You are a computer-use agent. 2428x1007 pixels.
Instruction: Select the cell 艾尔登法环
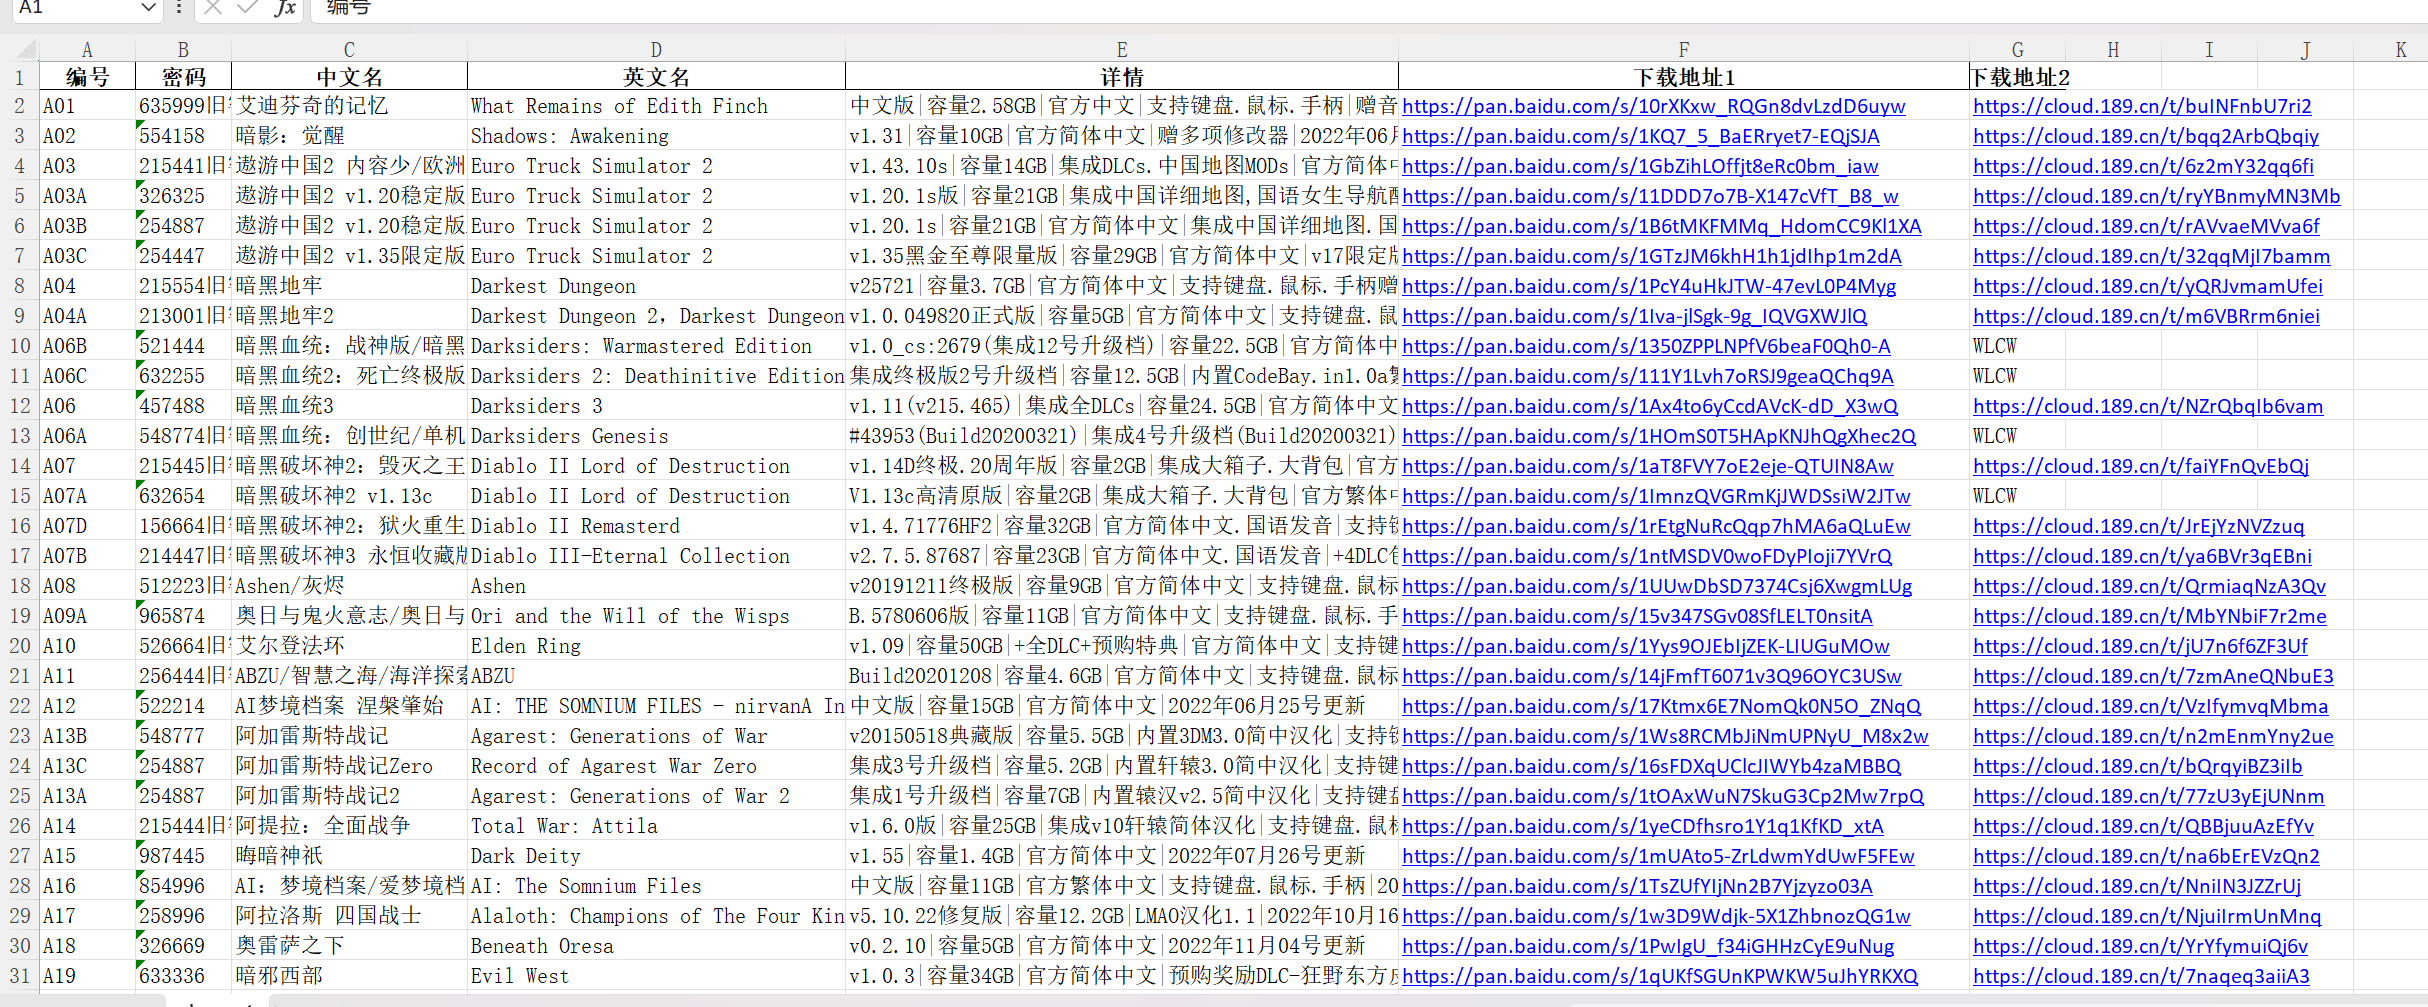point(349,646)
